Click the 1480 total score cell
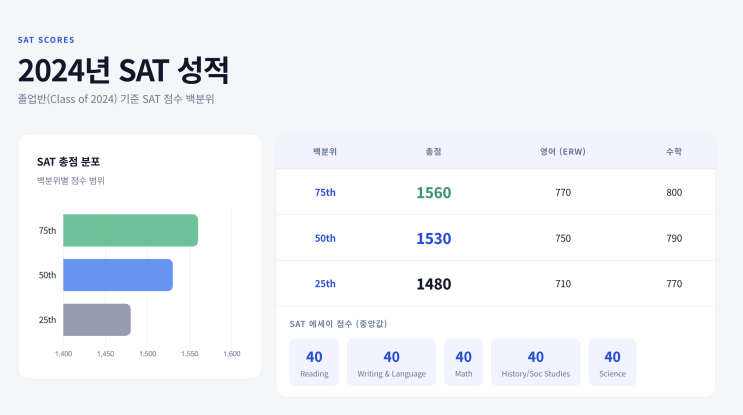The height and width of the screenshot is (415, 743). [434, 284]
